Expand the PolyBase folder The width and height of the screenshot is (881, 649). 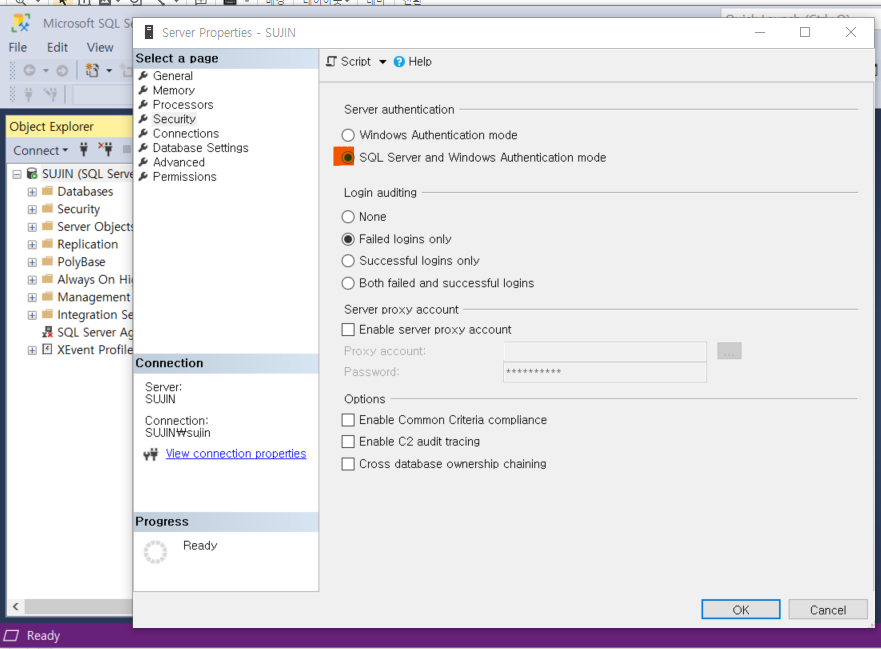(x=32, y=262)
